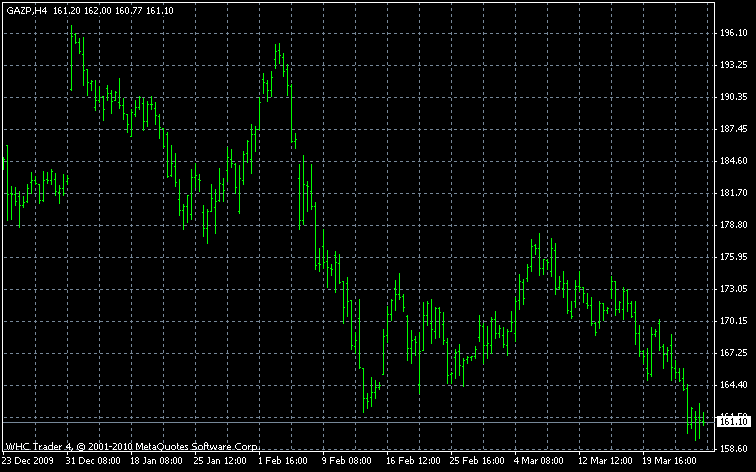Click the GAZP,H4 chart title text
Image resolution: width=756 pixels, height=472 pixels.
coord(25,9)
